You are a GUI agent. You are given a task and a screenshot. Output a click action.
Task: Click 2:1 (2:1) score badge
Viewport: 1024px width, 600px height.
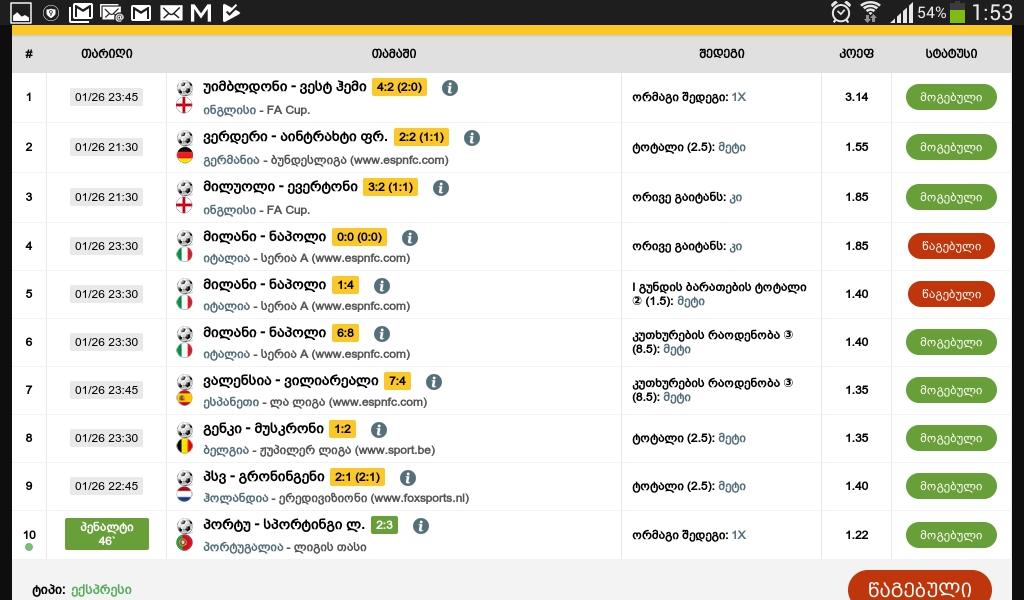pos(357,477)
